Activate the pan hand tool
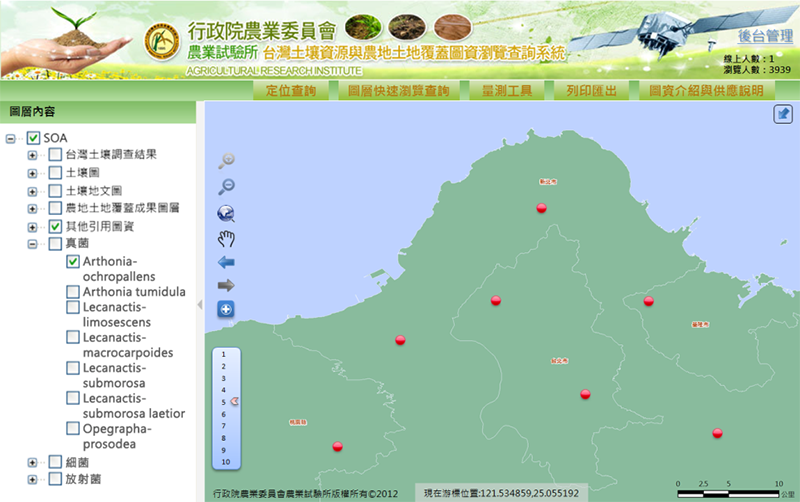800x502 pixels. point(226,239)
